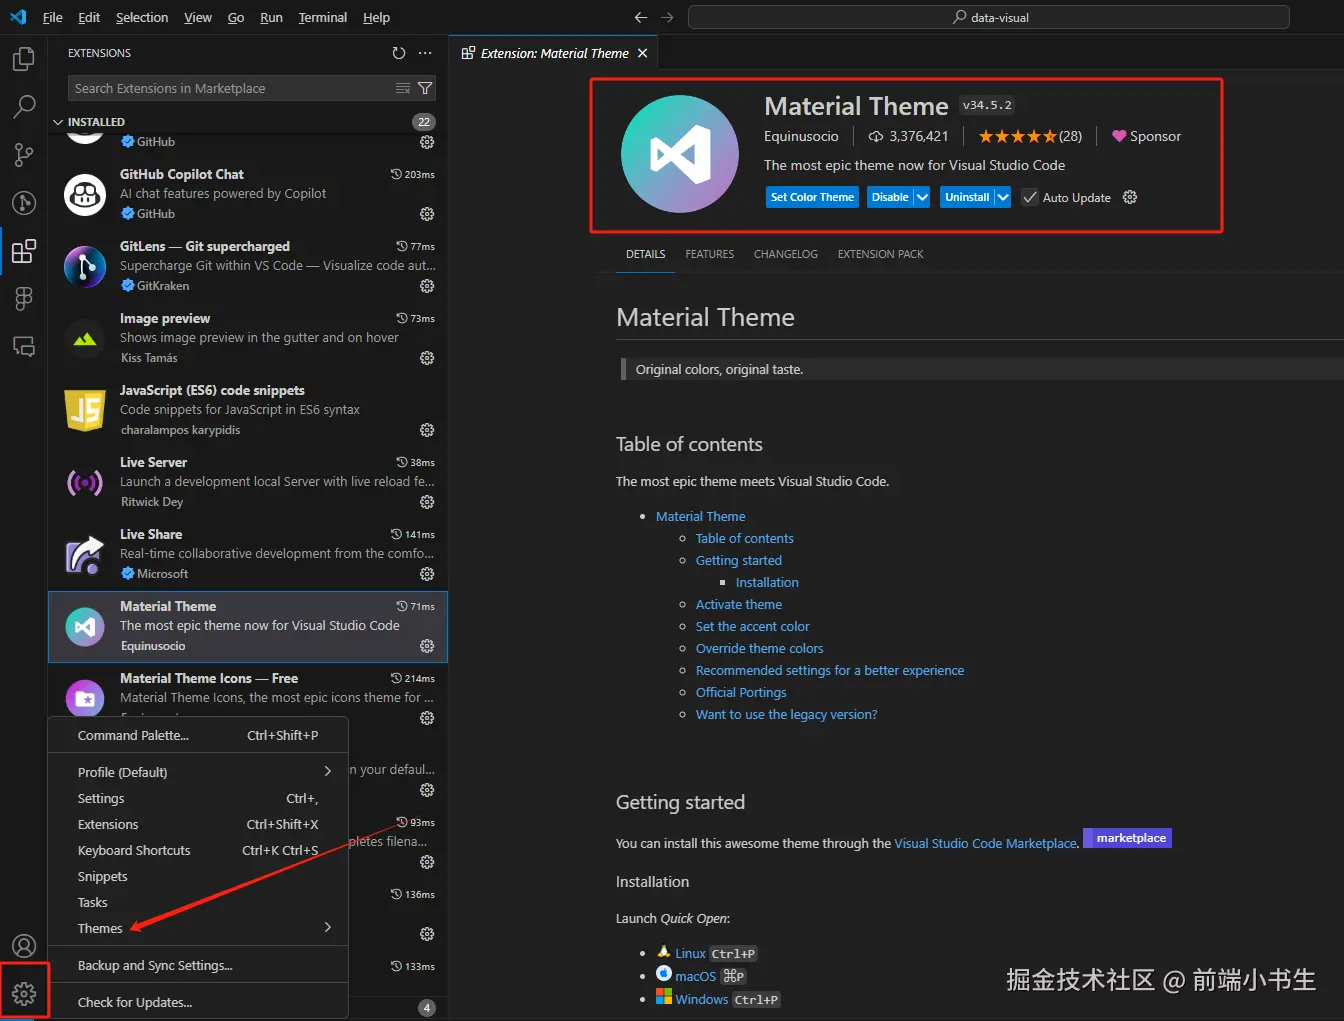The width and height of the screenshot is (1344, 1021).
Task: Open the Uninstall button dropdown arrow
Action: click(1003, 197)
